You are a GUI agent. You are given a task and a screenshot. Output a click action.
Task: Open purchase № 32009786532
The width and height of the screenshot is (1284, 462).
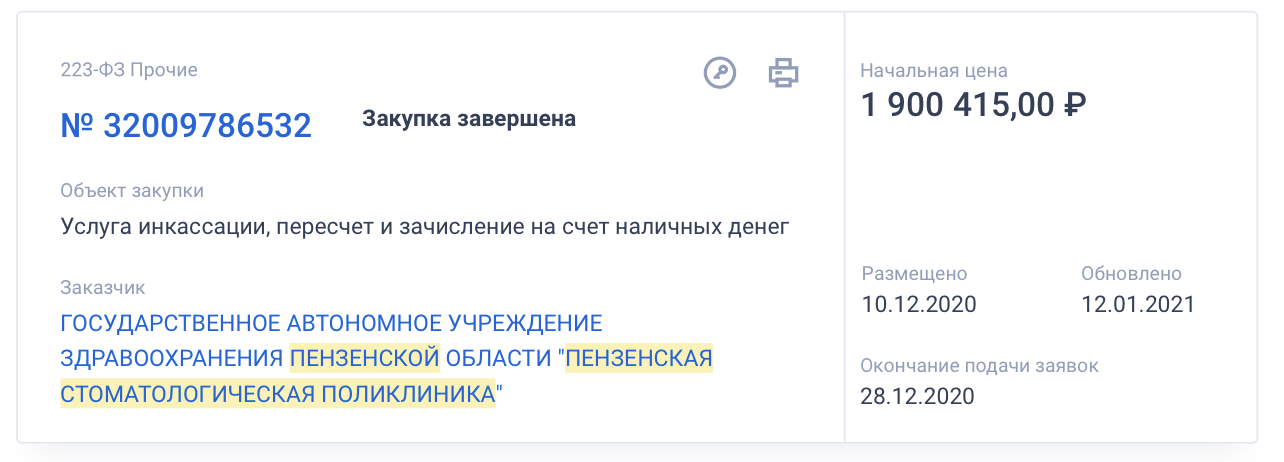tap(186, 125)
